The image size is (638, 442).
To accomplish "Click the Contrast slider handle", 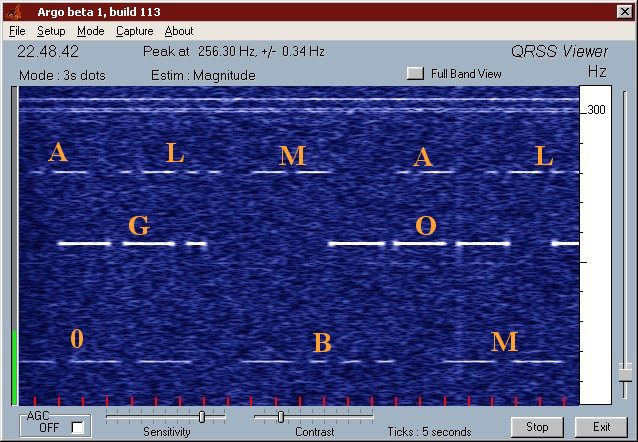I will [x=281, y=417].
